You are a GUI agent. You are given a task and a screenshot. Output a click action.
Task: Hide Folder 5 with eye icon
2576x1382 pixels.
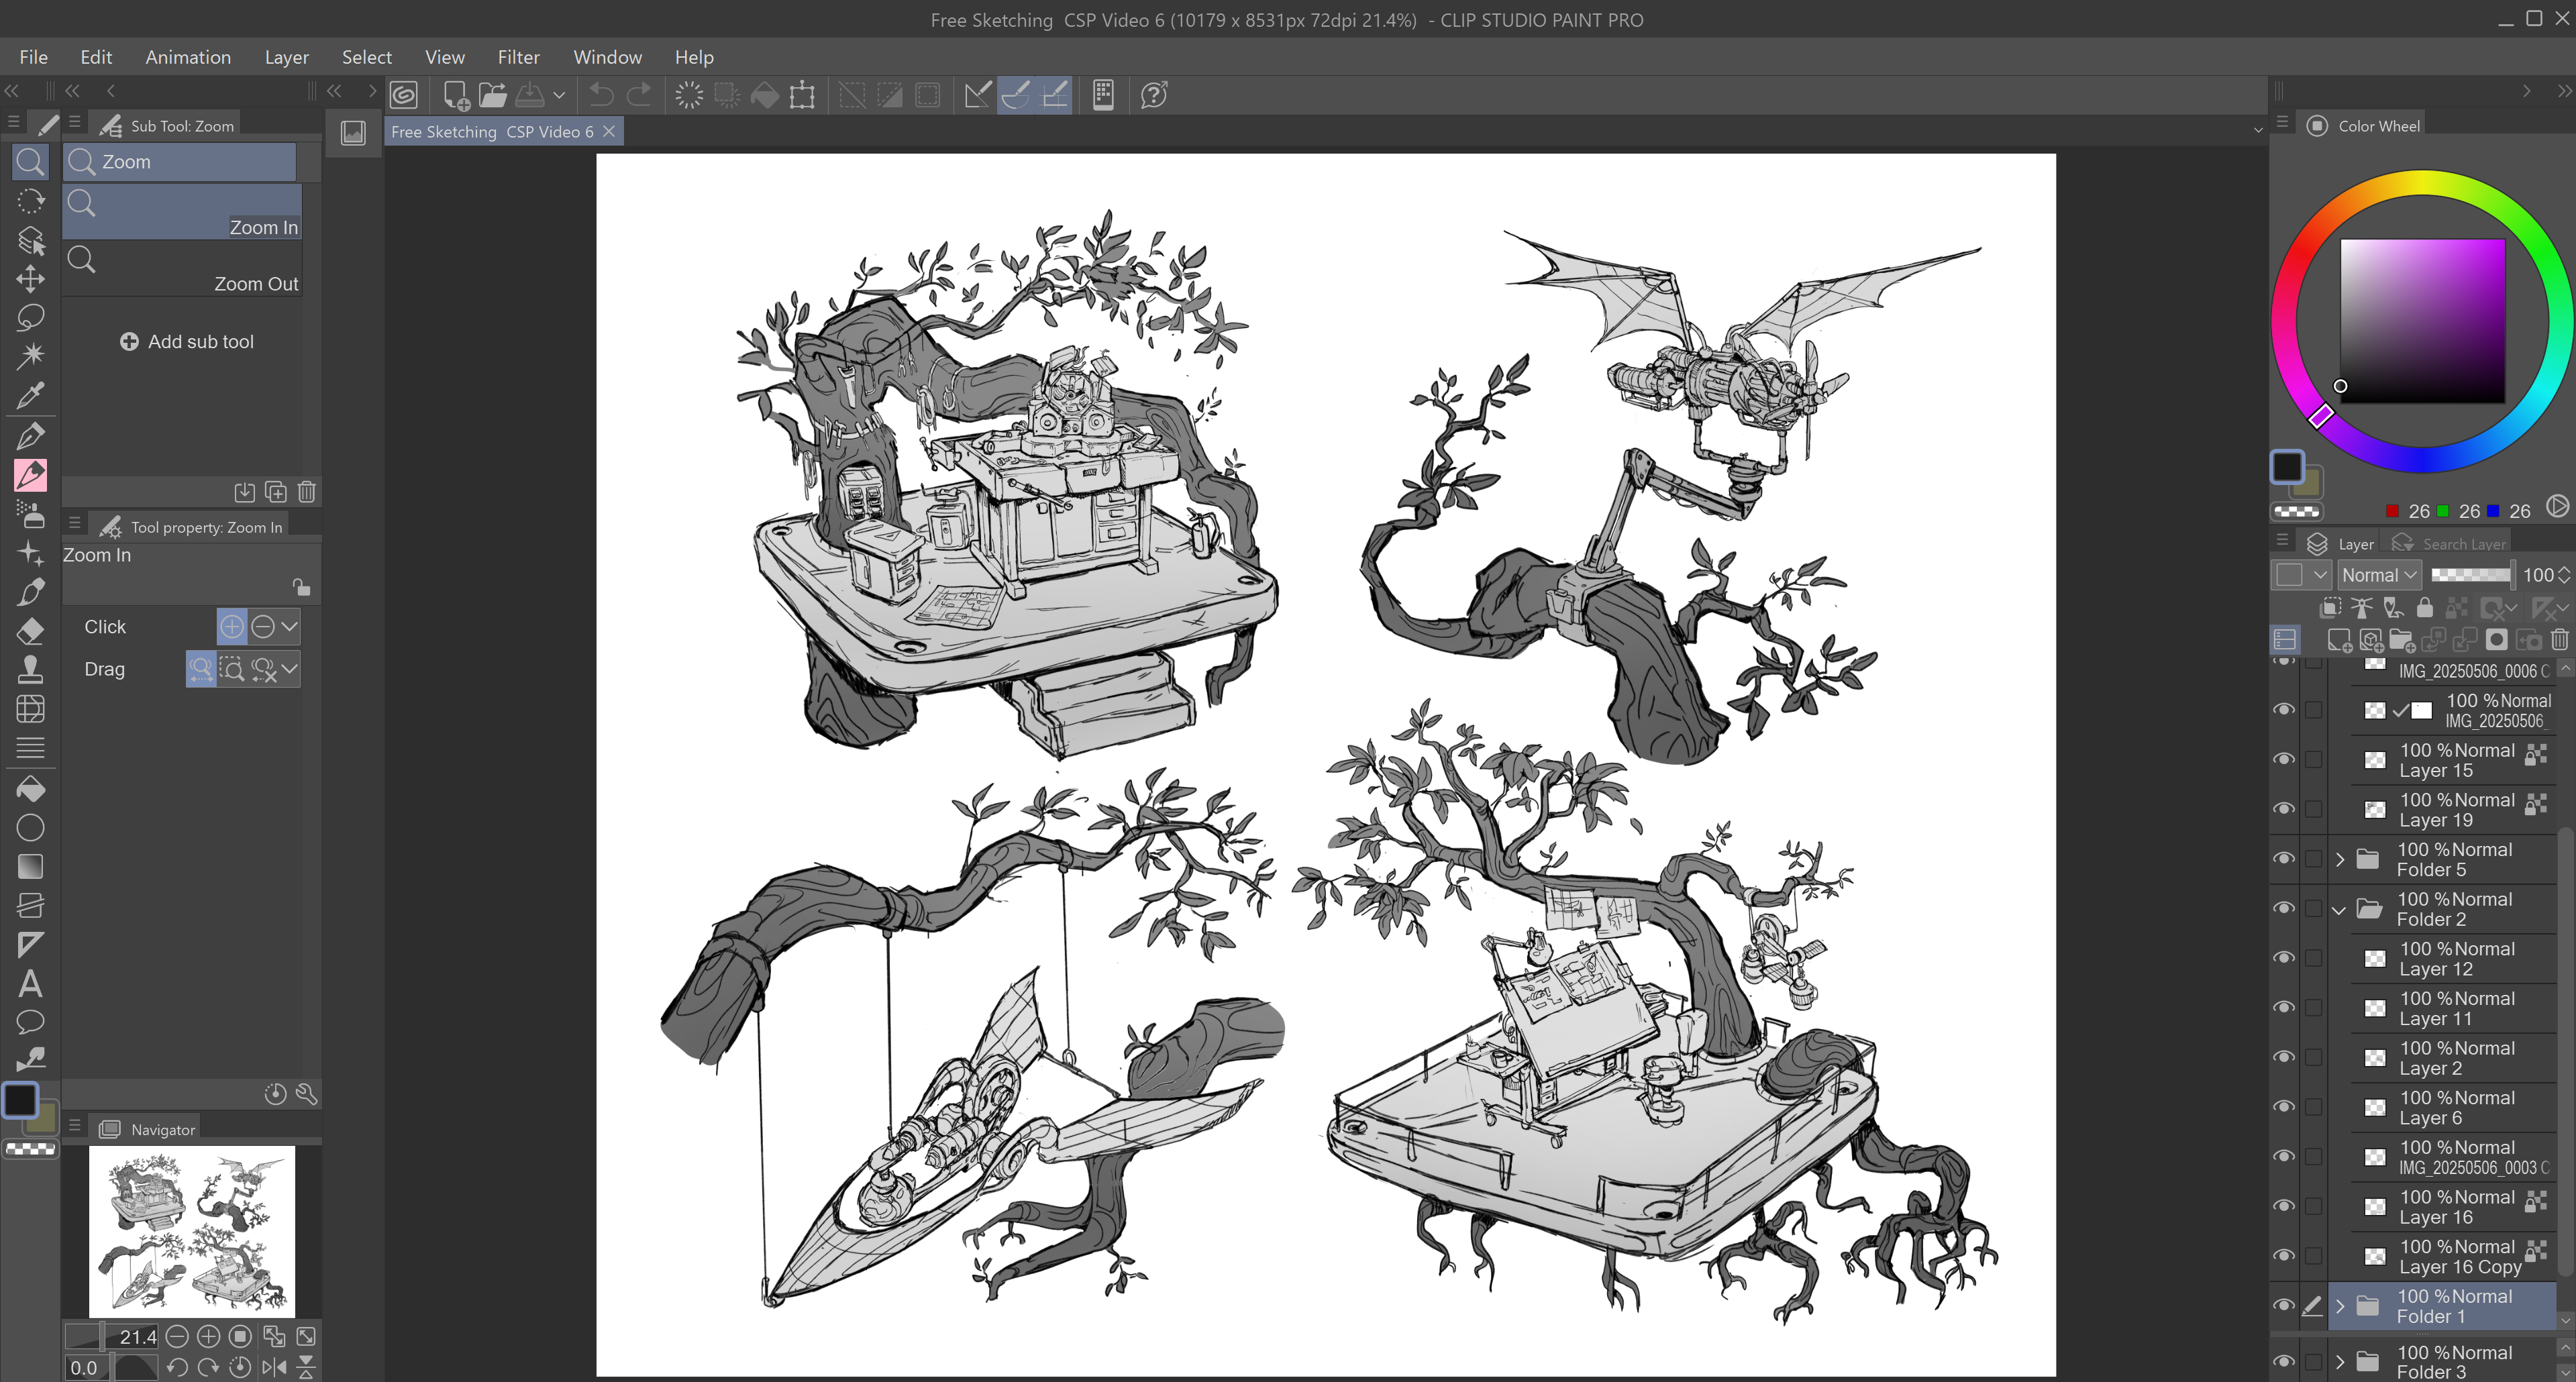2284,858
